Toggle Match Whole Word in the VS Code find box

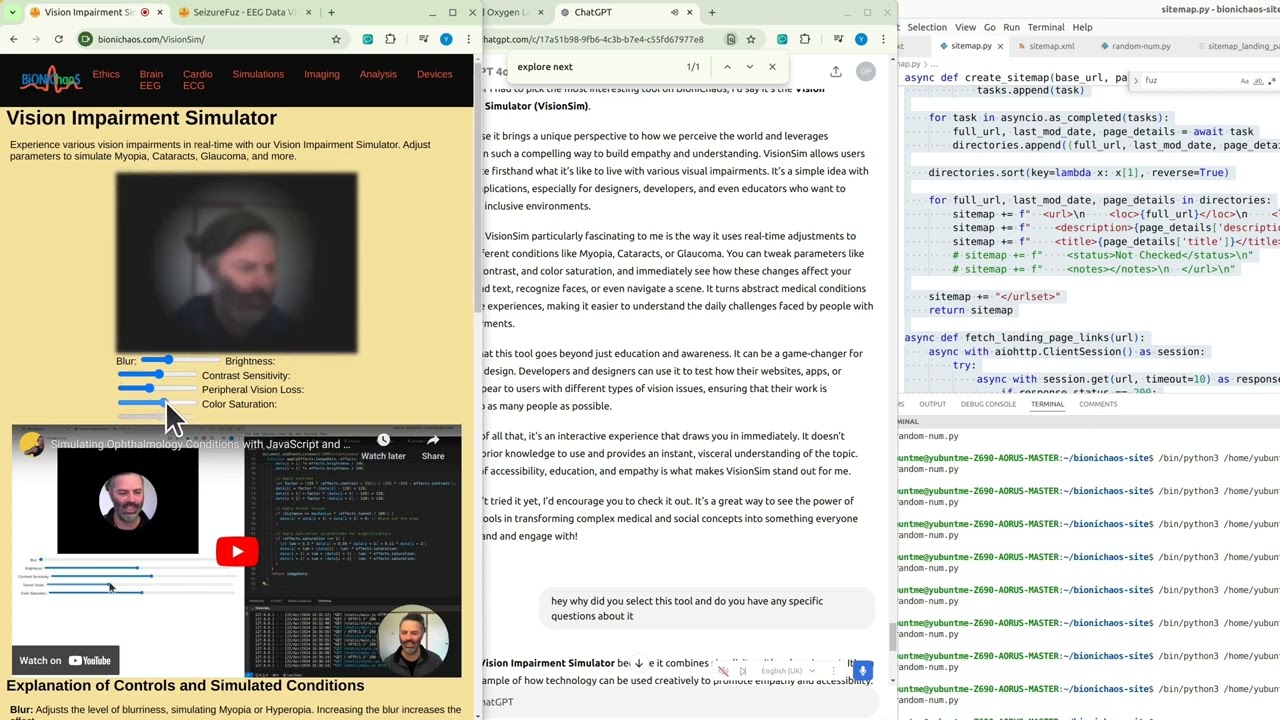coord(1258,80)
